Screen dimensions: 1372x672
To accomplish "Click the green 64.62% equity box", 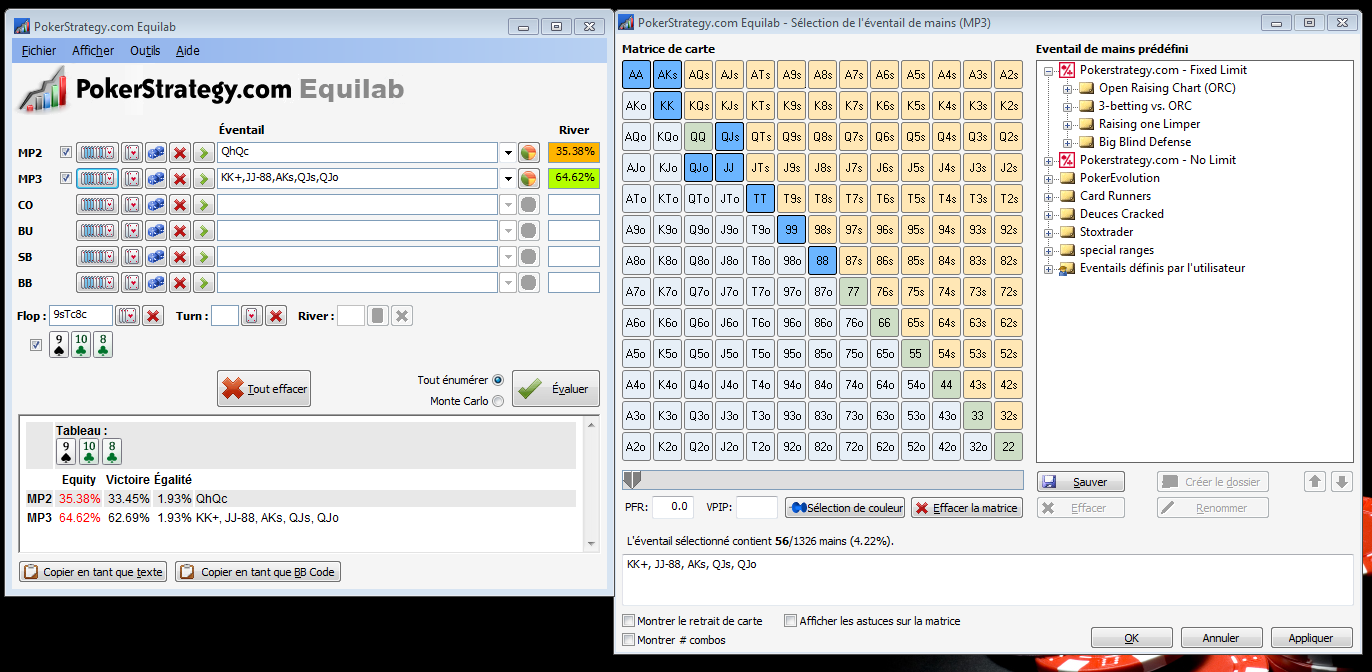I will tap(574, 178).
